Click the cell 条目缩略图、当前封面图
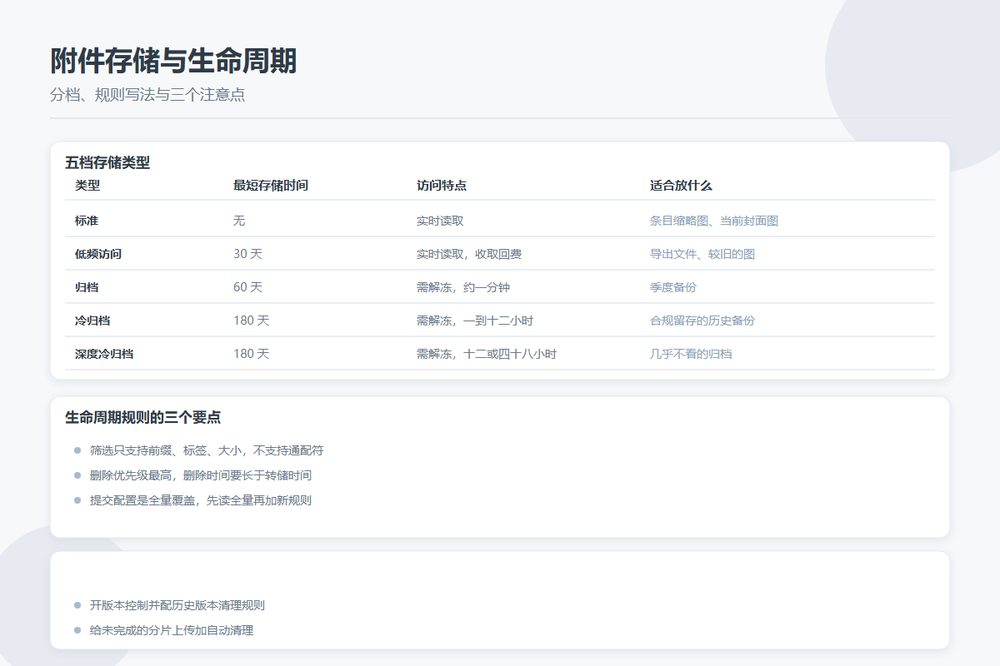The width and height of the screenshot is (1000, 666). 714,221
